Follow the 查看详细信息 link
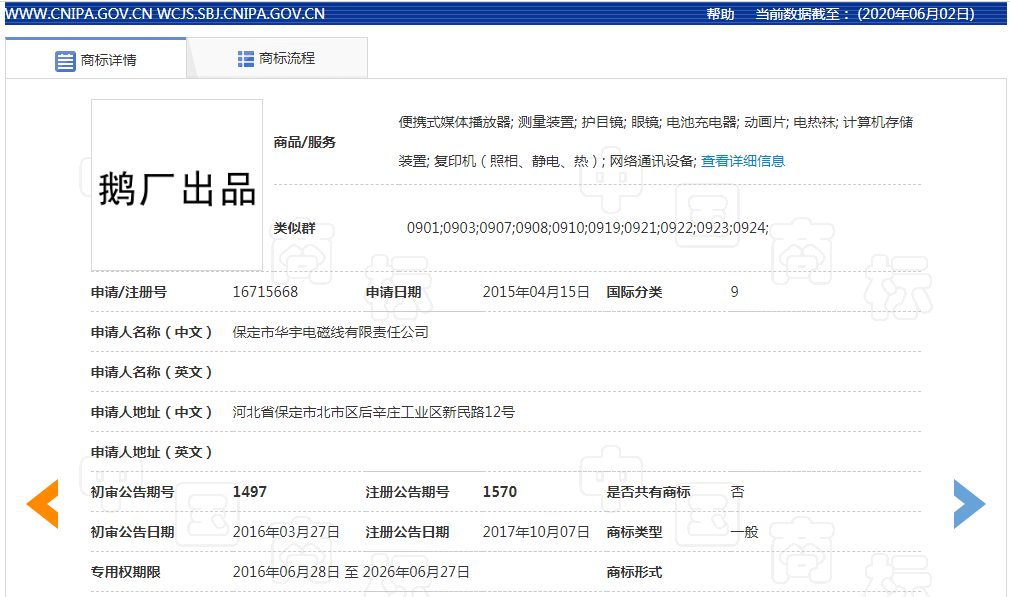 point(743,161)
